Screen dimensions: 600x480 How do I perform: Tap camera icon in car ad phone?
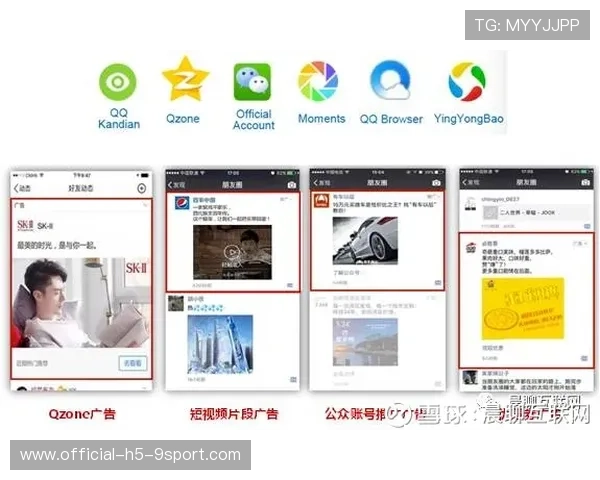tap(436, 183)
